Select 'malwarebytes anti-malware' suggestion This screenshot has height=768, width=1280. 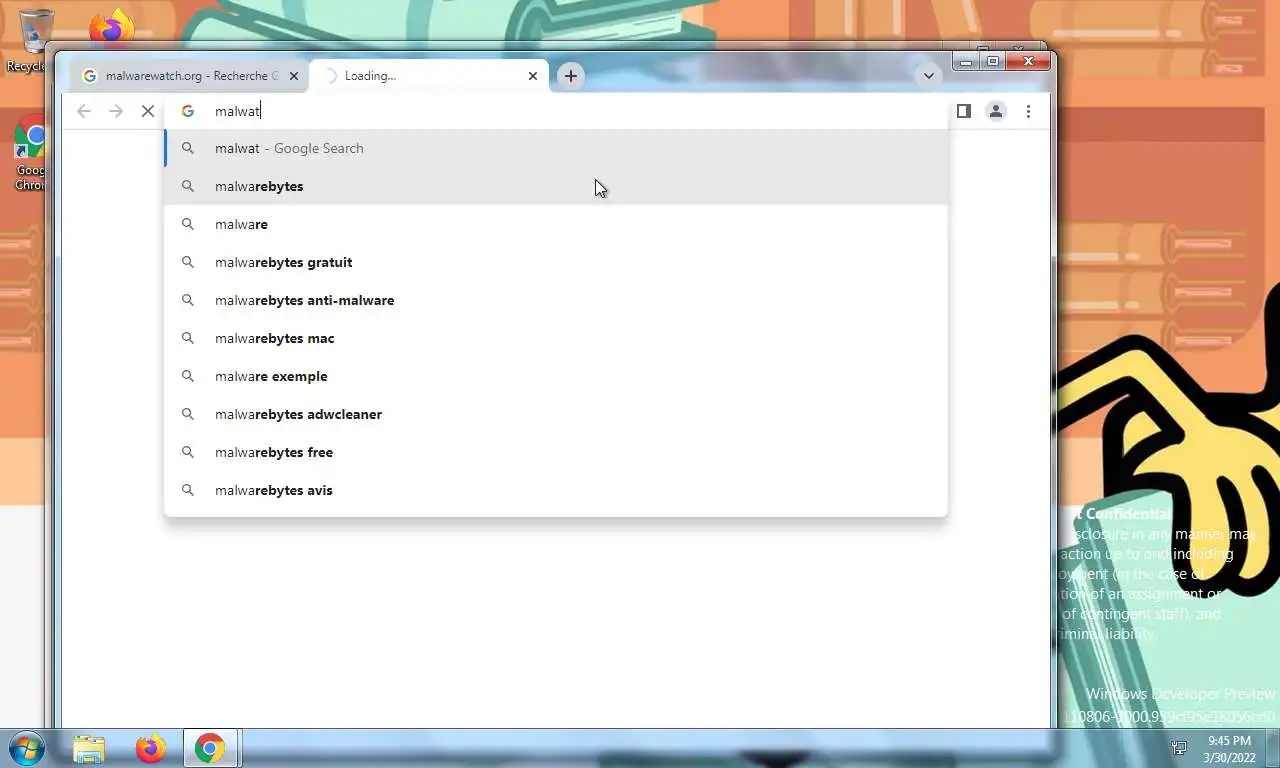[556, 300]
